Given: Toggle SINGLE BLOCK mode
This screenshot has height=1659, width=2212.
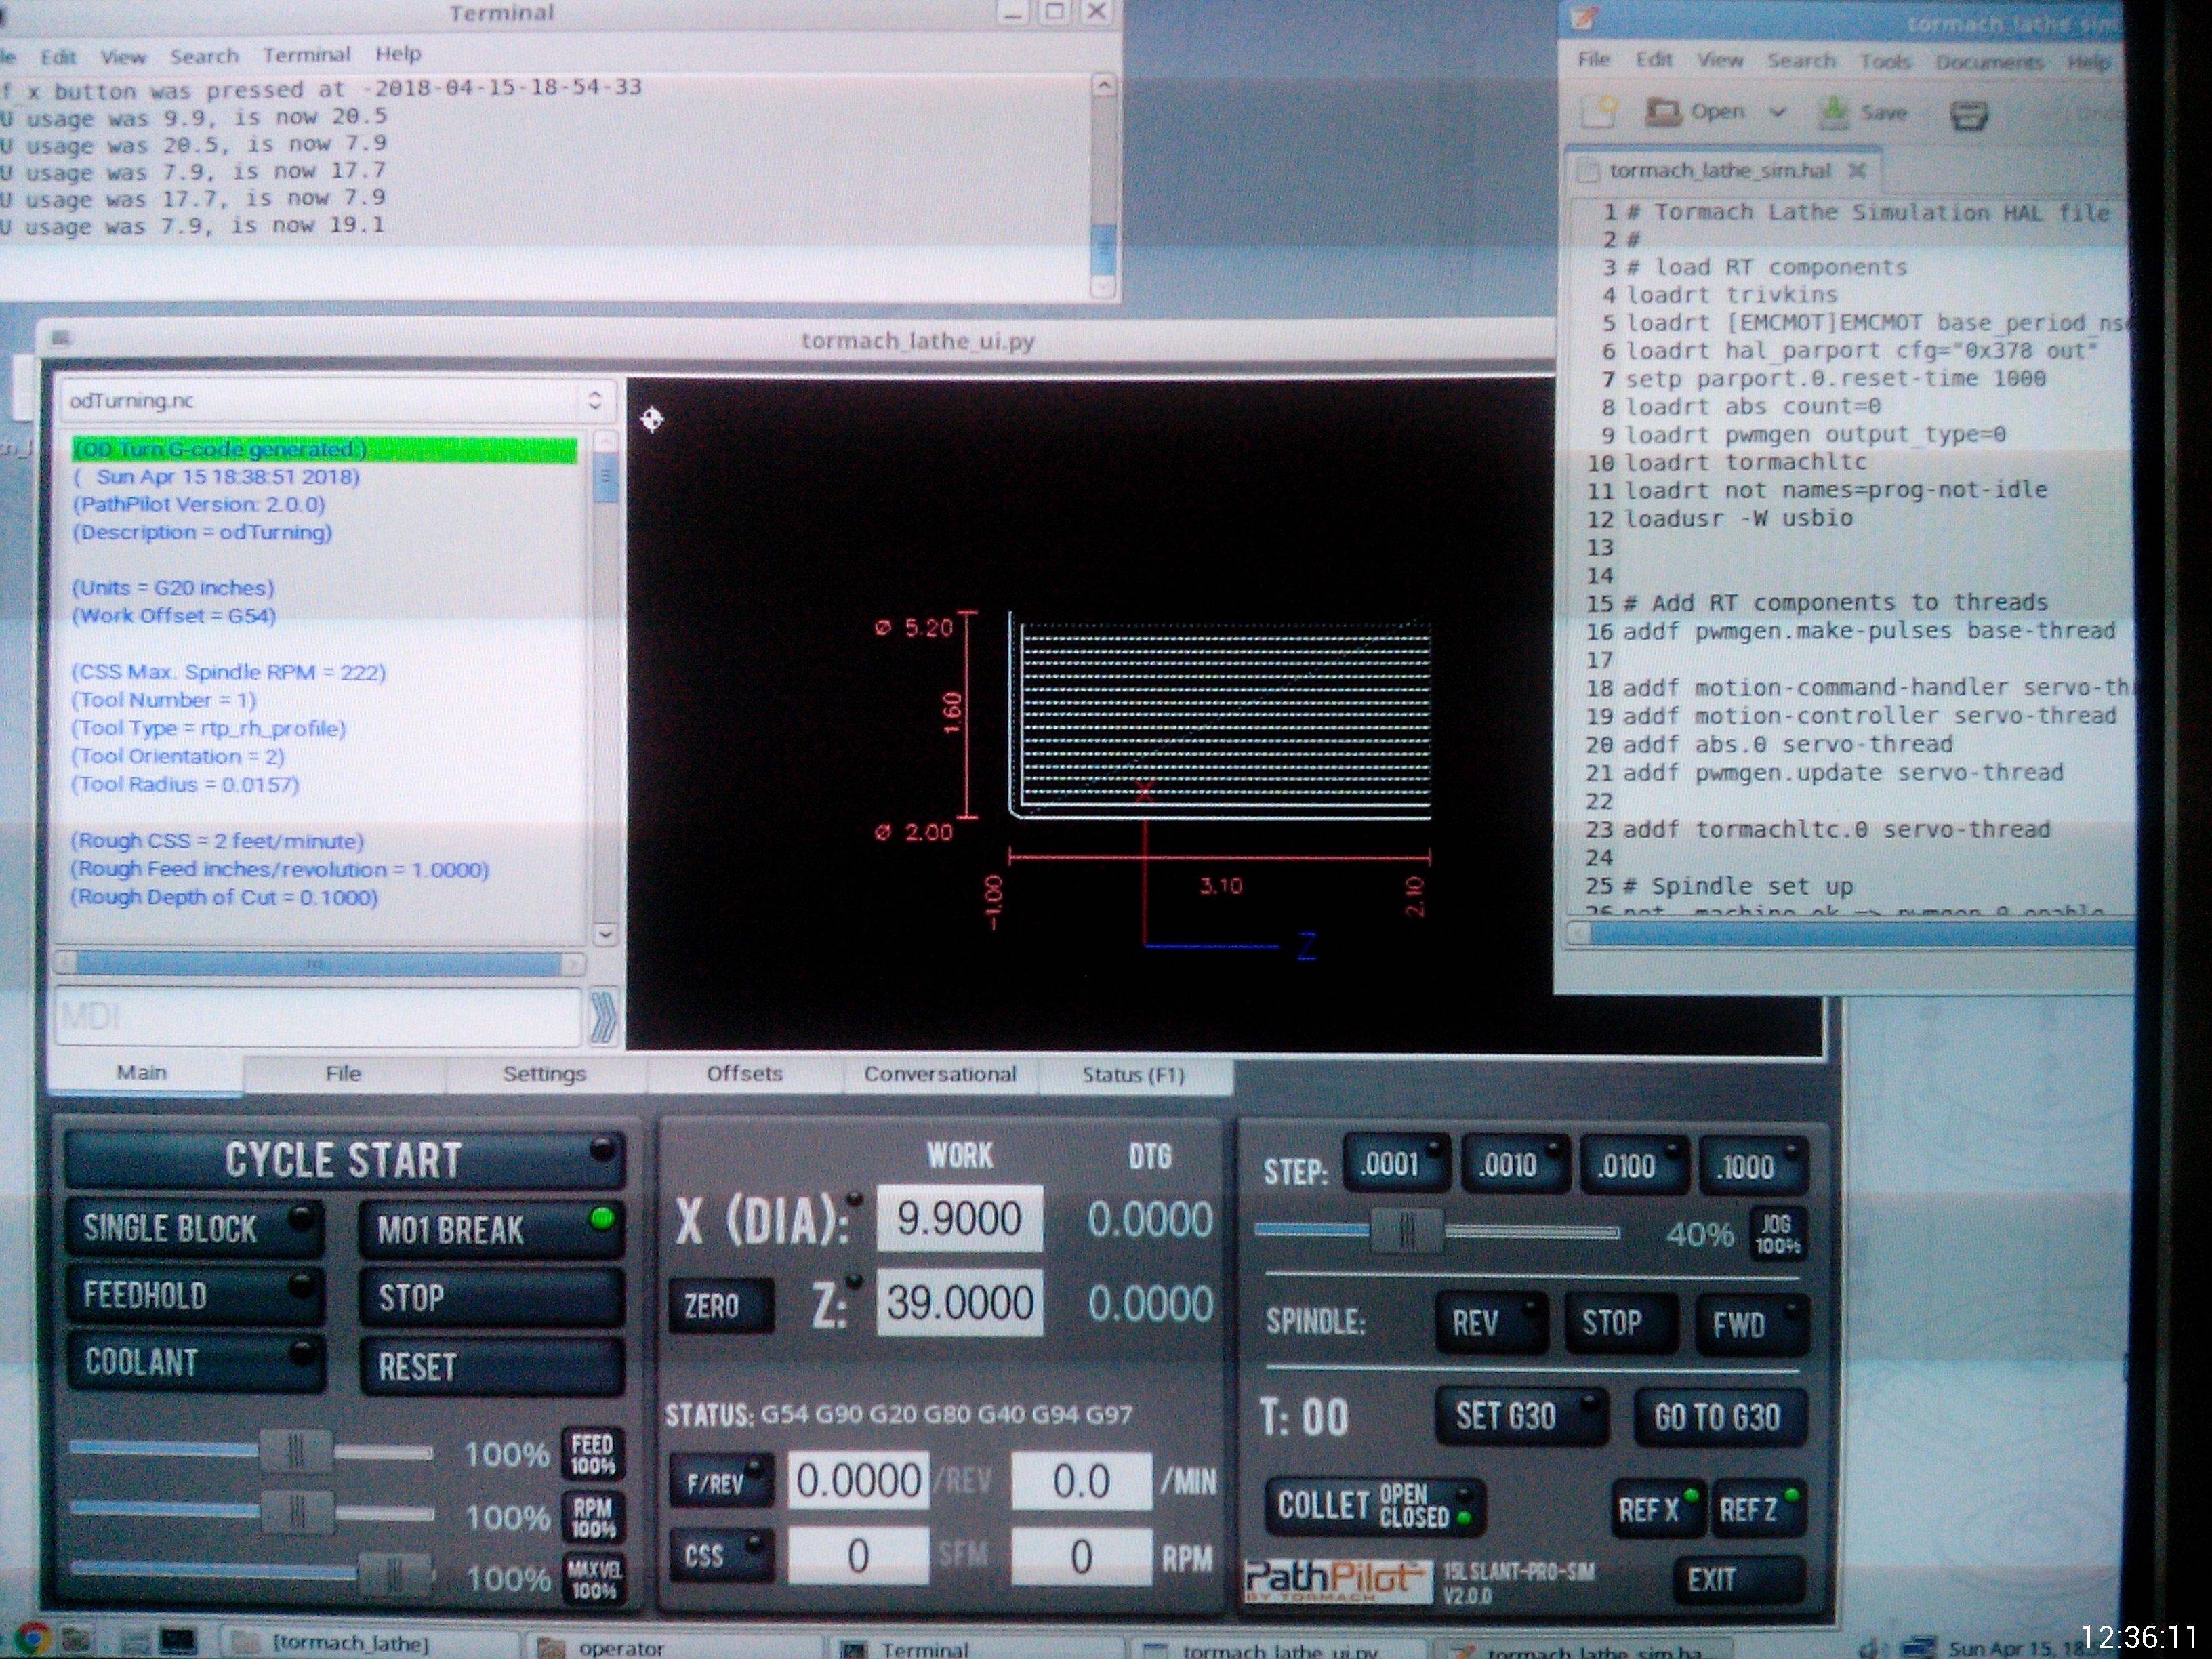Looking at the screenshot, I should pos(193,1229).
